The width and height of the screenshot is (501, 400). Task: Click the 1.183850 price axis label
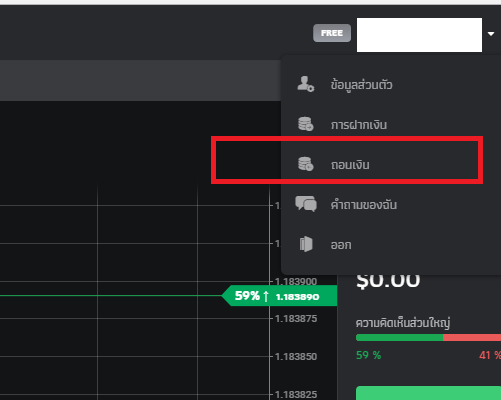click(296, 357)
